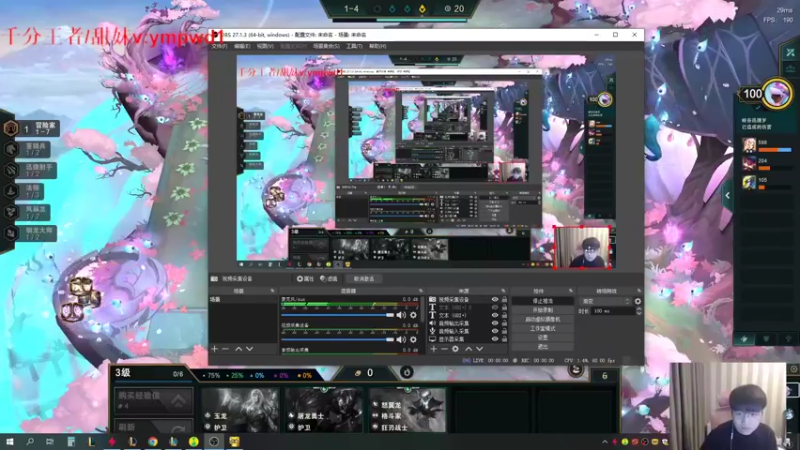Lock the video capture device source

click(x=504, y=299)
